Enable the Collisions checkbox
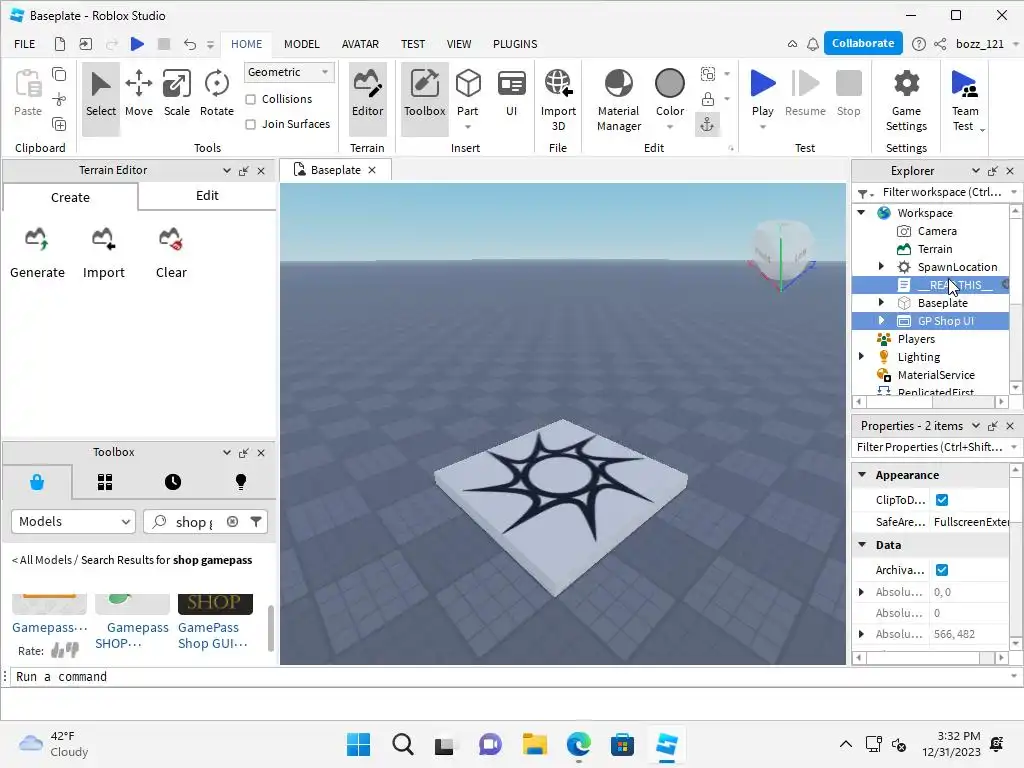The height and width of the screenshot is (768, 1024). 251,99
